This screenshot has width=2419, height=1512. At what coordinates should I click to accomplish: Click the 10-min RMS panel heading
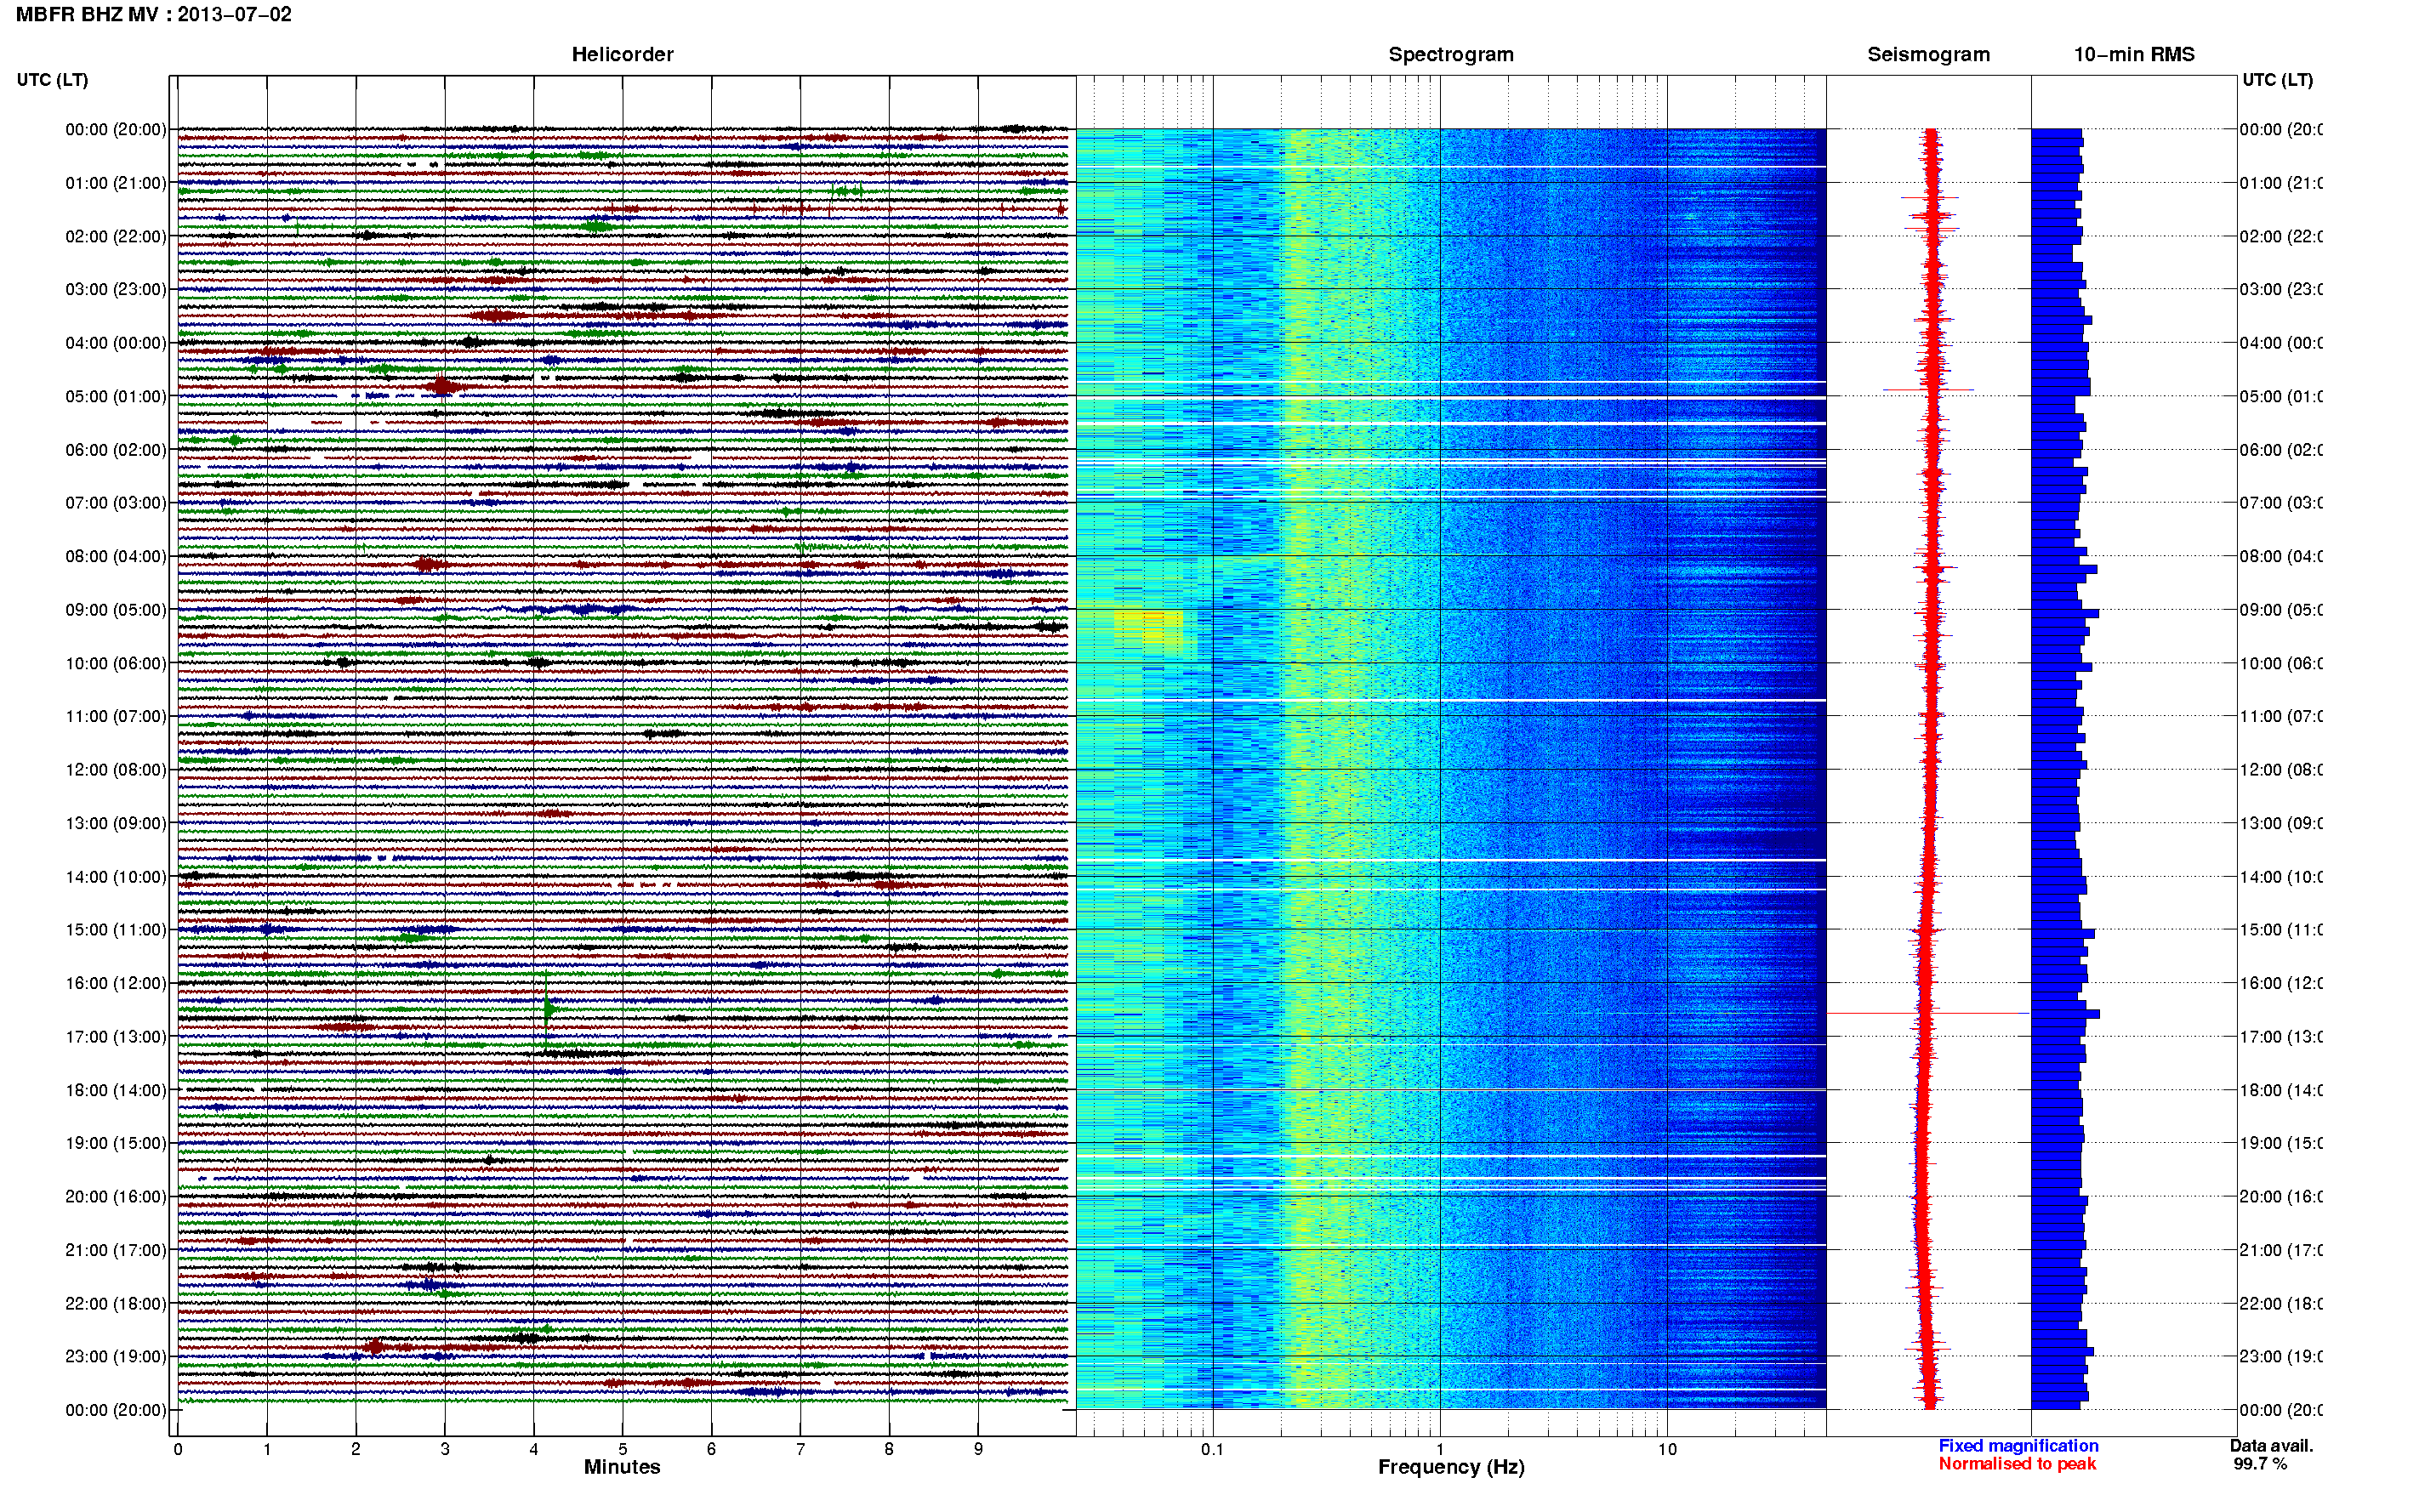[x=2134, y=55]
